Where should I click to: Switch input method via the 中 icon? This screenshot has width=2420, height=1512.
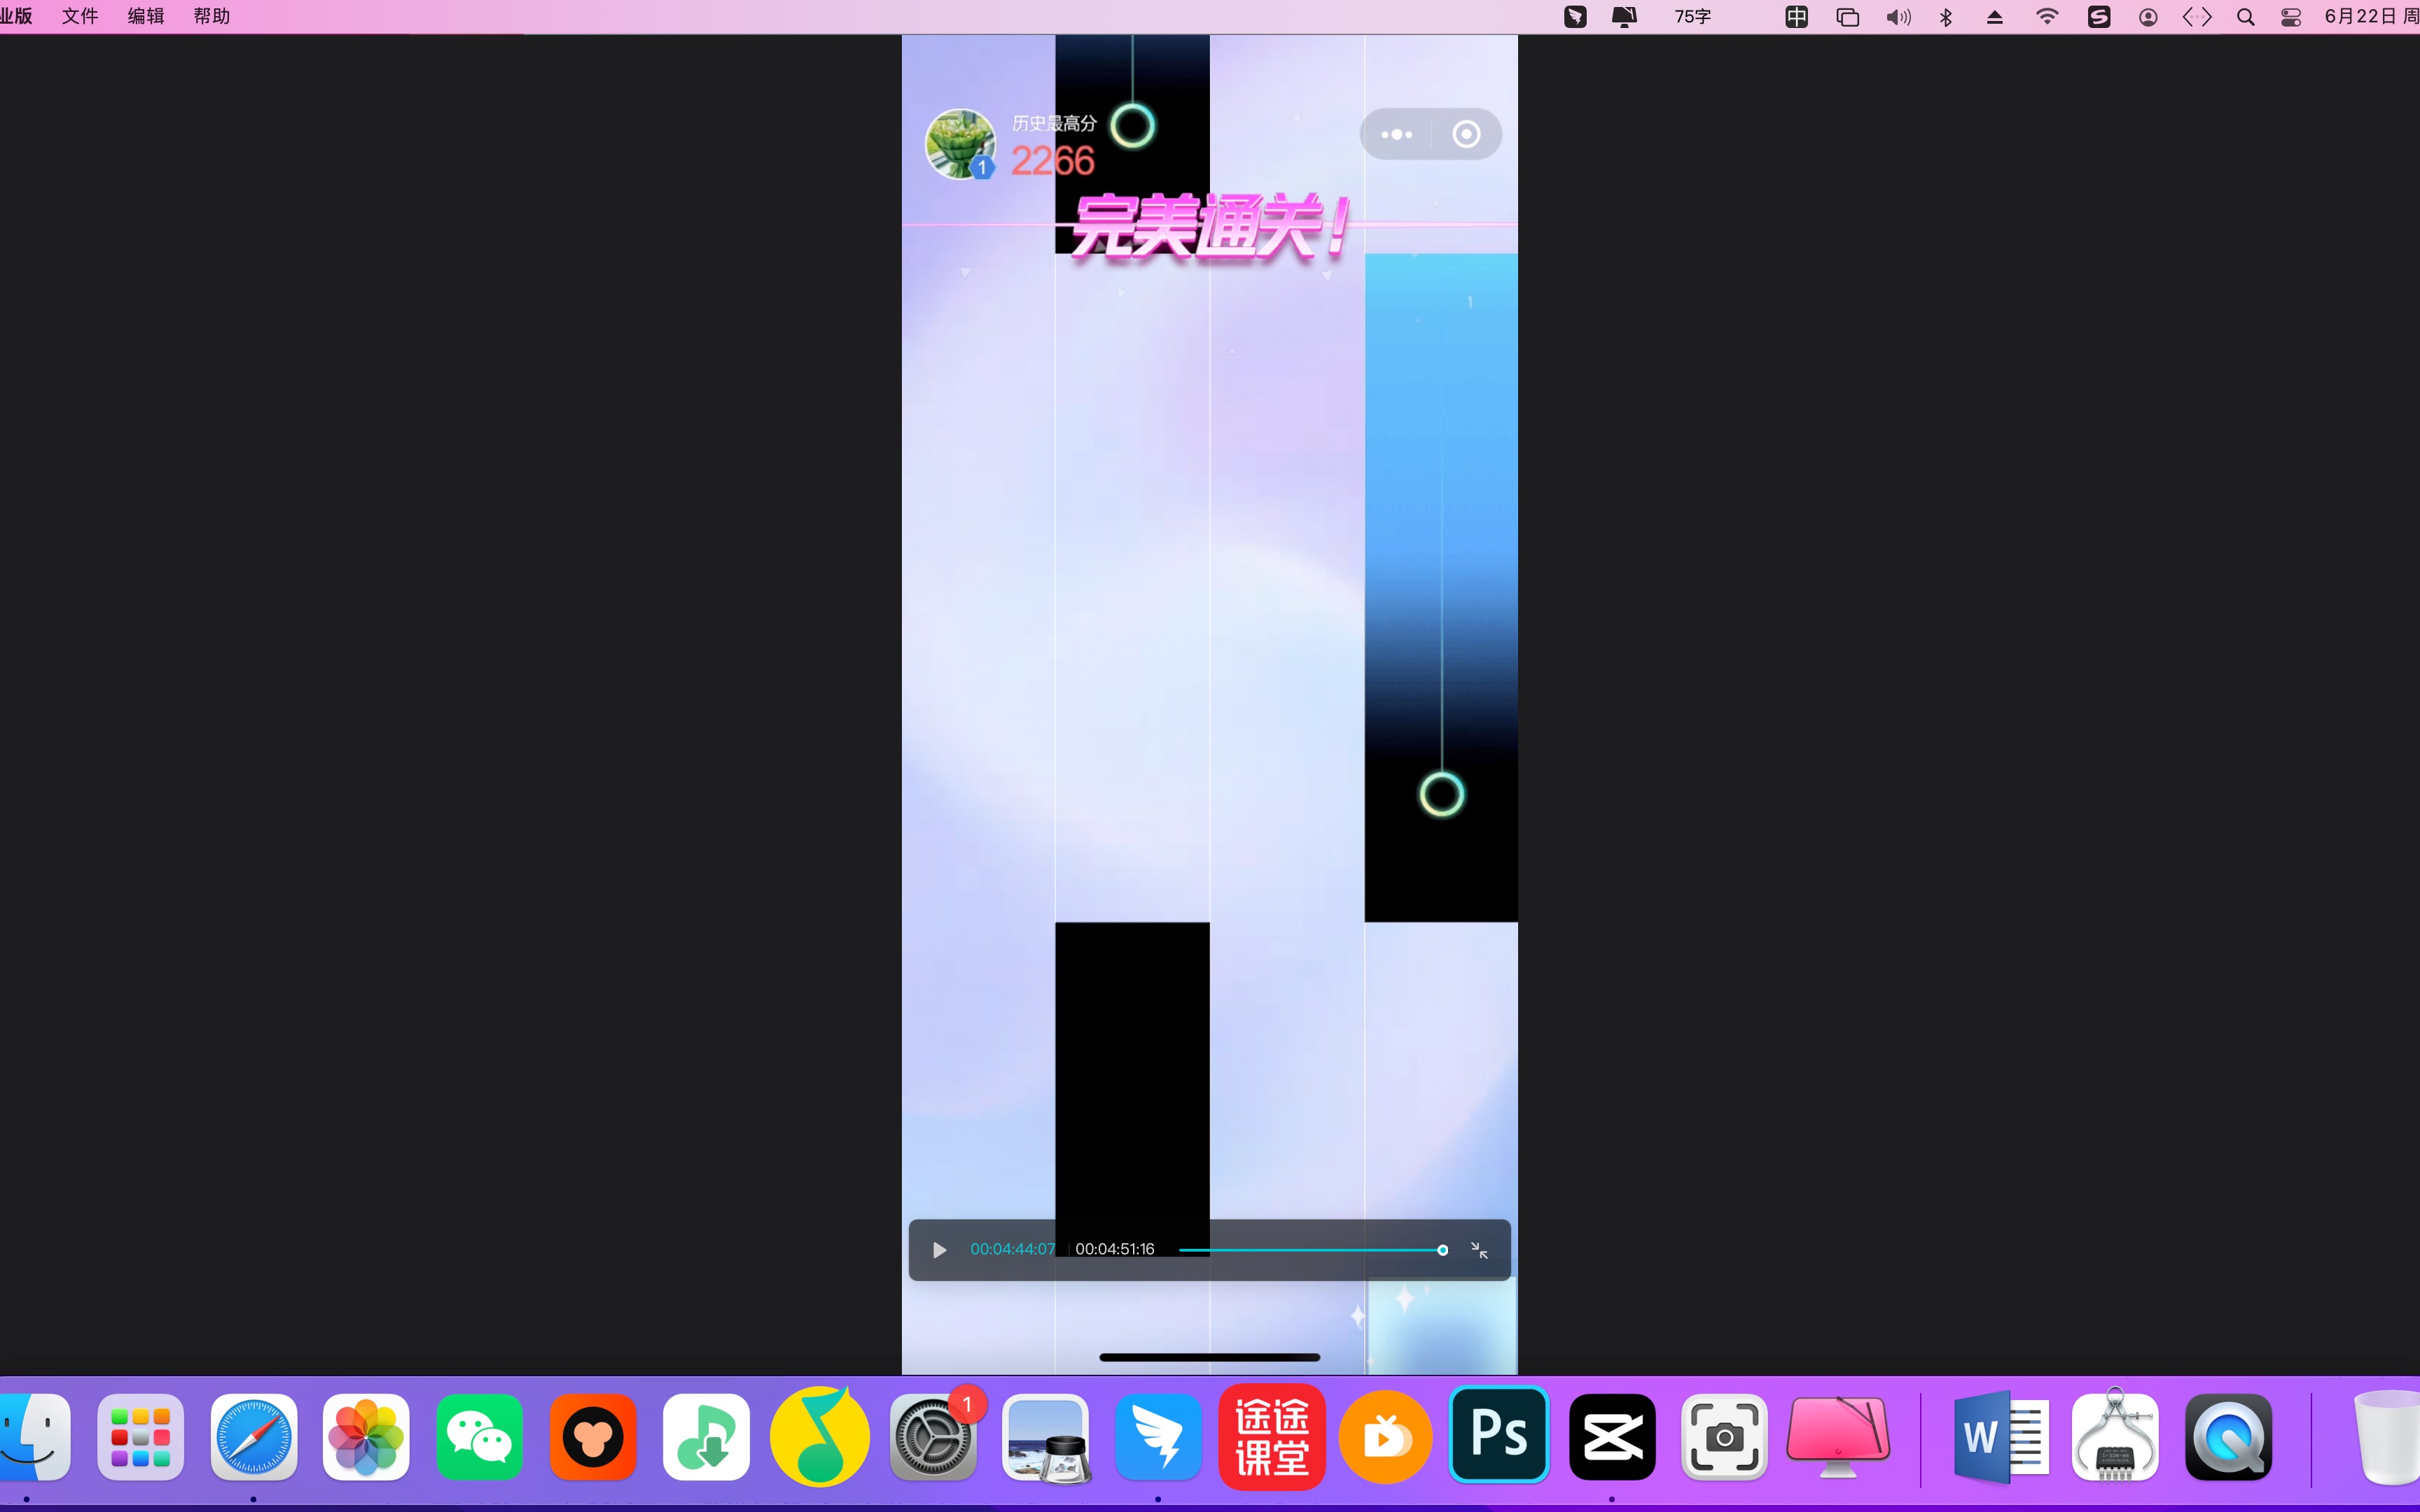pos(1796,17)
